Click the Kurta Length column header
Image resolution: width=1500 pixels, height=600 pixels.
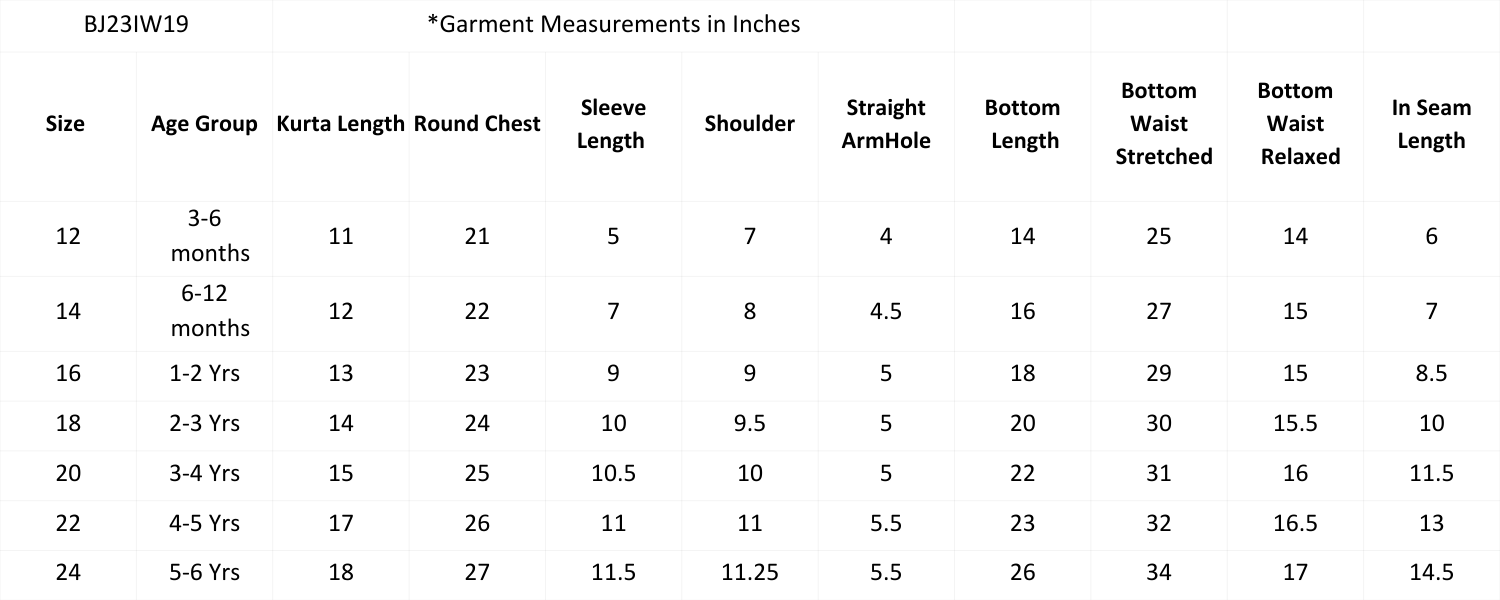(x=340, y=125)
